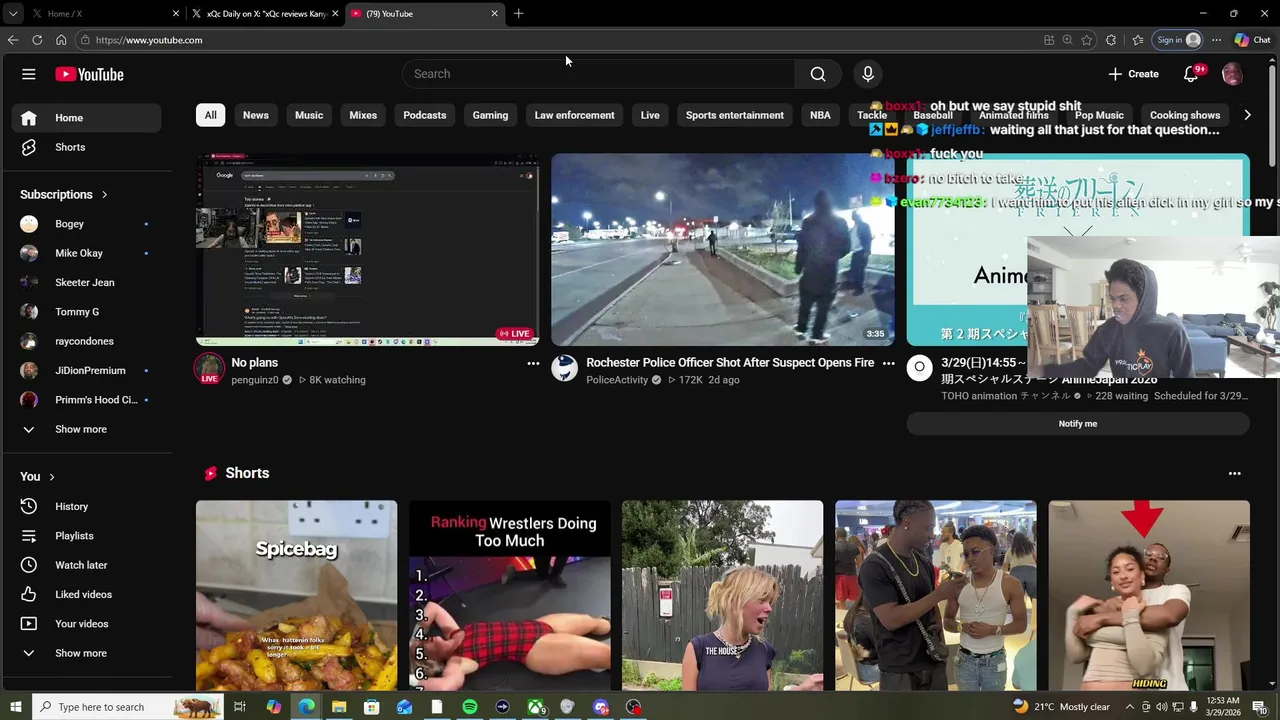Open the Create menu
Screen dimensions: 1280x720
[x=1133, y=74]
